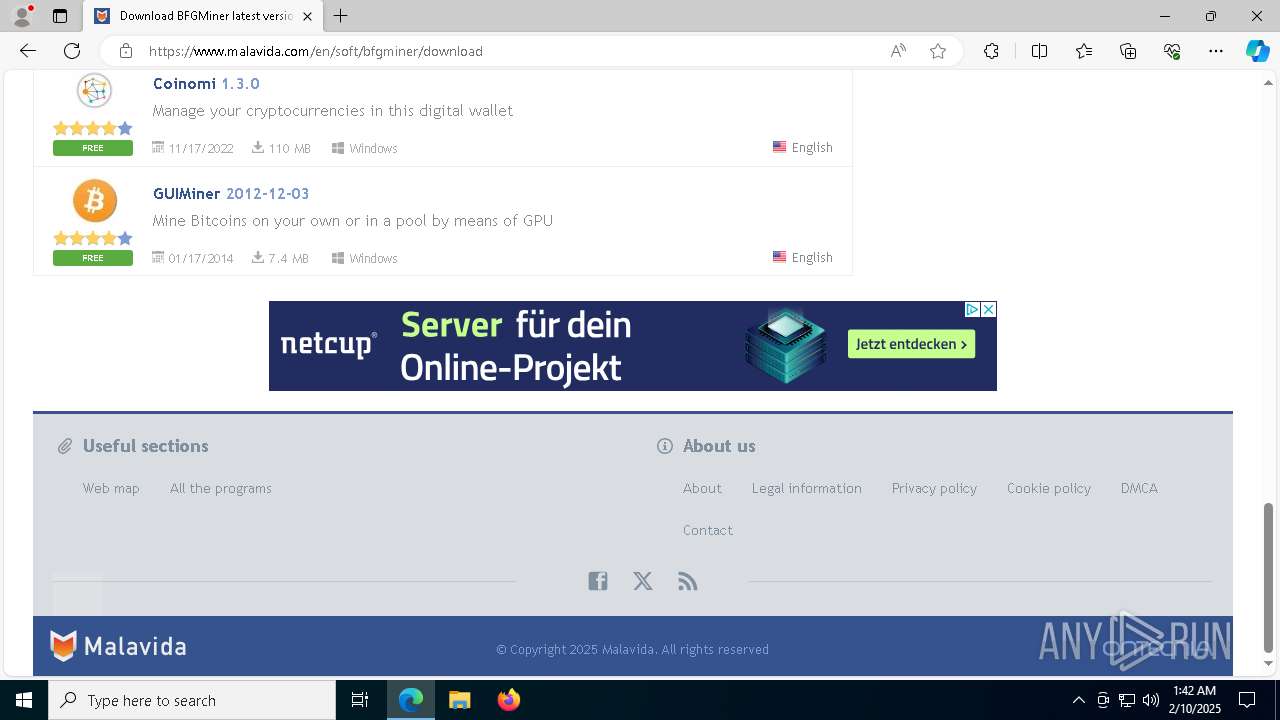The width and height of the screenshot is (1280, 720).
Task: Toggle split screen view
Action: (1039, 51)
